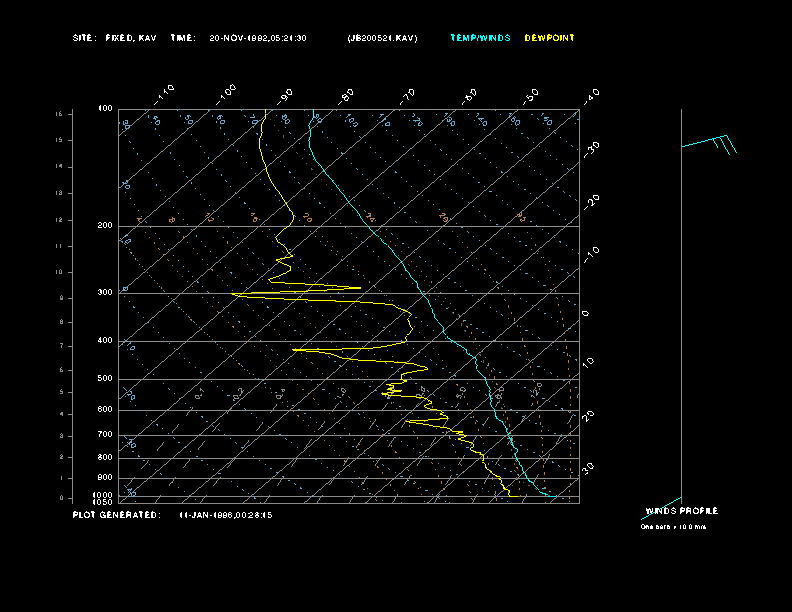Click the 500 pressure level label
This screenshot has height=612, width=792.
tap(104, 379)
